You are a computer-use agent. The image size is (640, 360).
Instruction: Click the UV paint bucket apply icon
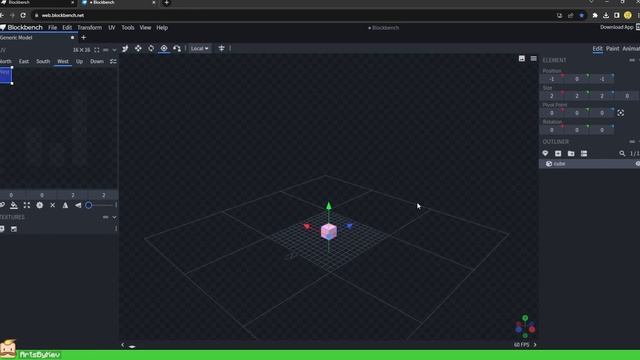click(14, 205)
